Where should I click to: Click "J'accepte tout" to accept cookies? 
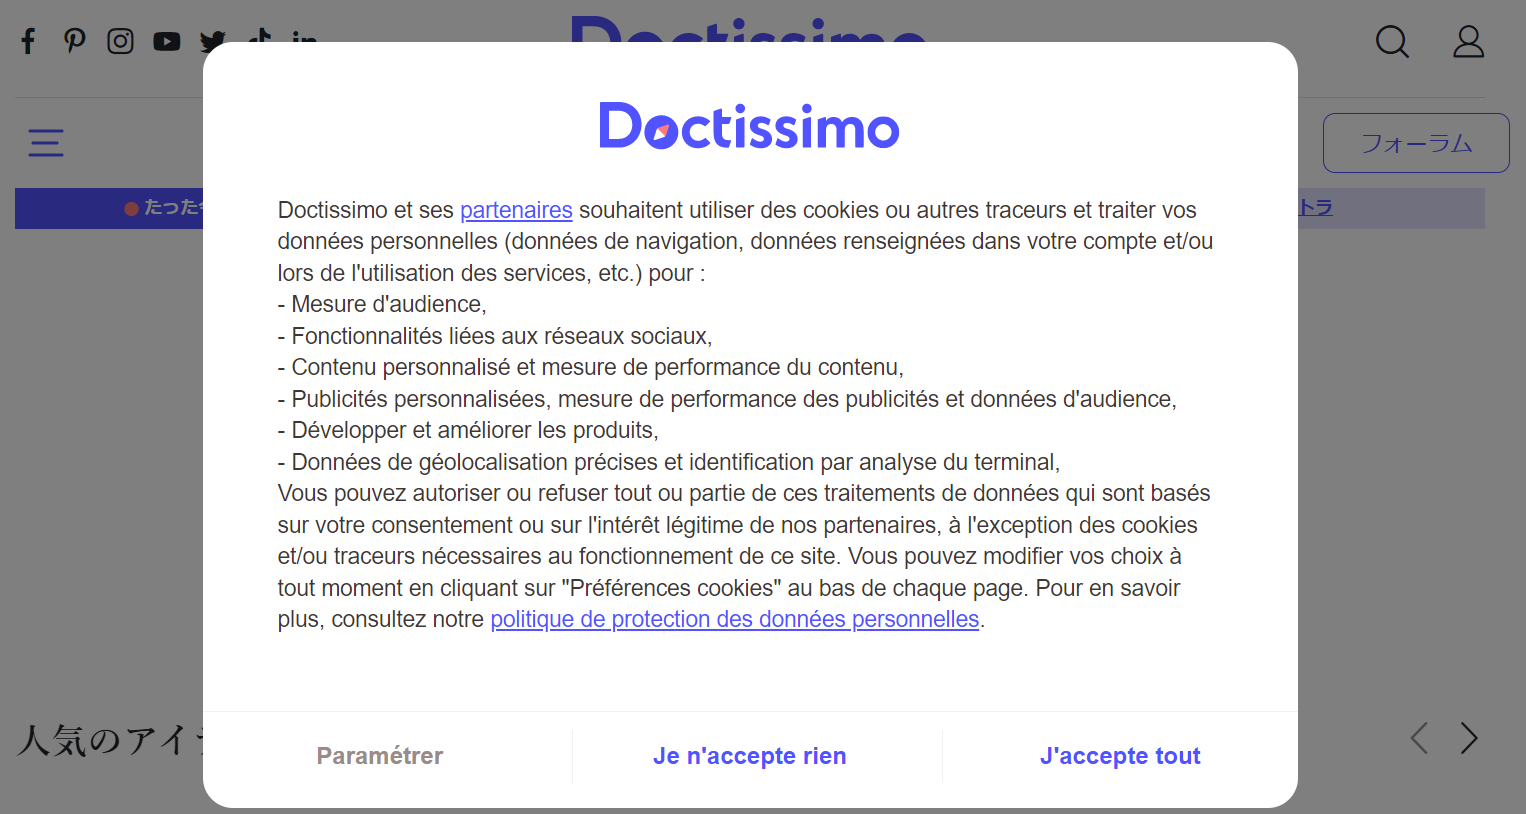click(1120, 756)
